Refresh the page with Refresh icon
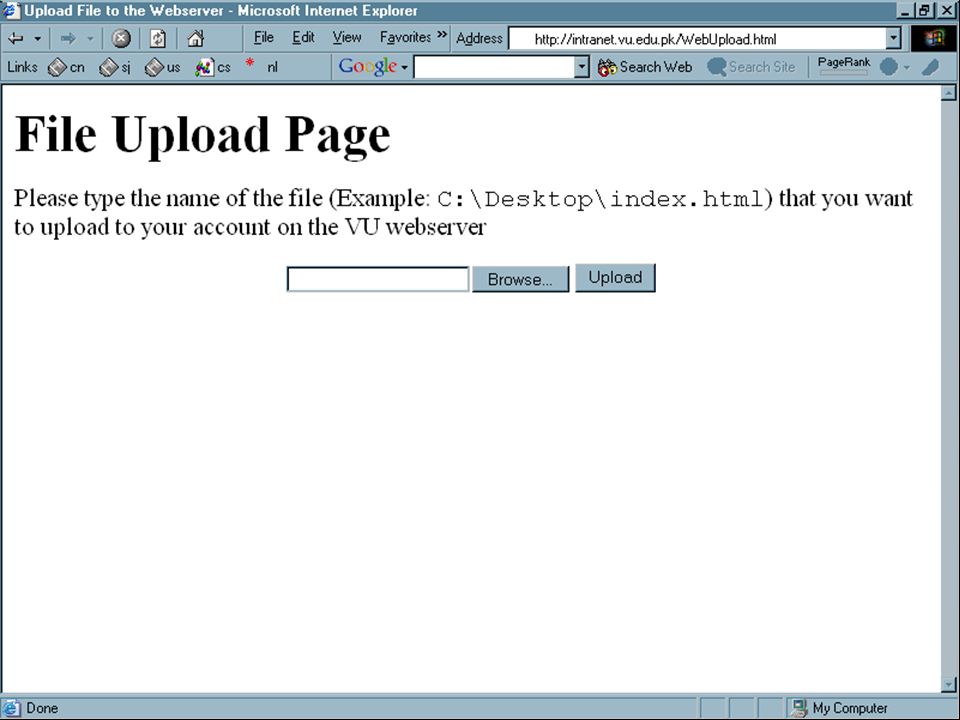 (x=158, y=39)
